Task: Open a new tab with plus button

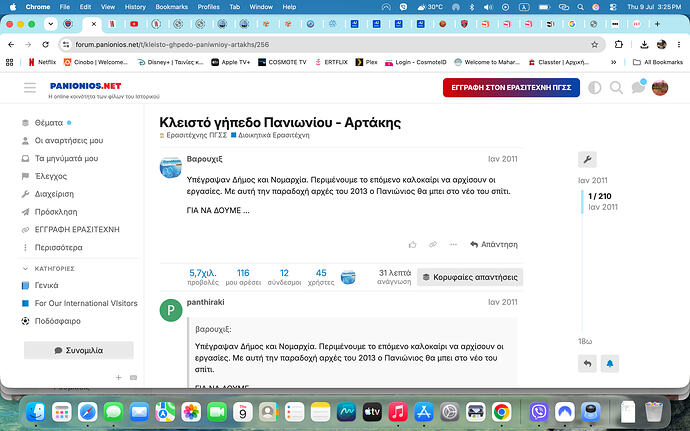Action: click(x=657, y=24)
